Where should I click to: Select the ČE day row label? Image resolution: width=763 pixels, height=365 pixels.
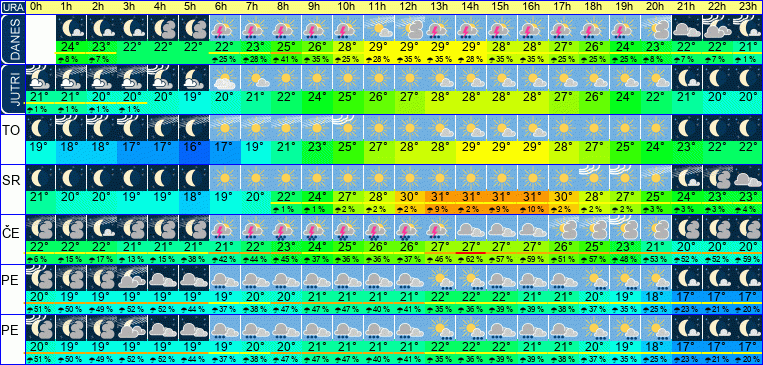coord(12,233)
